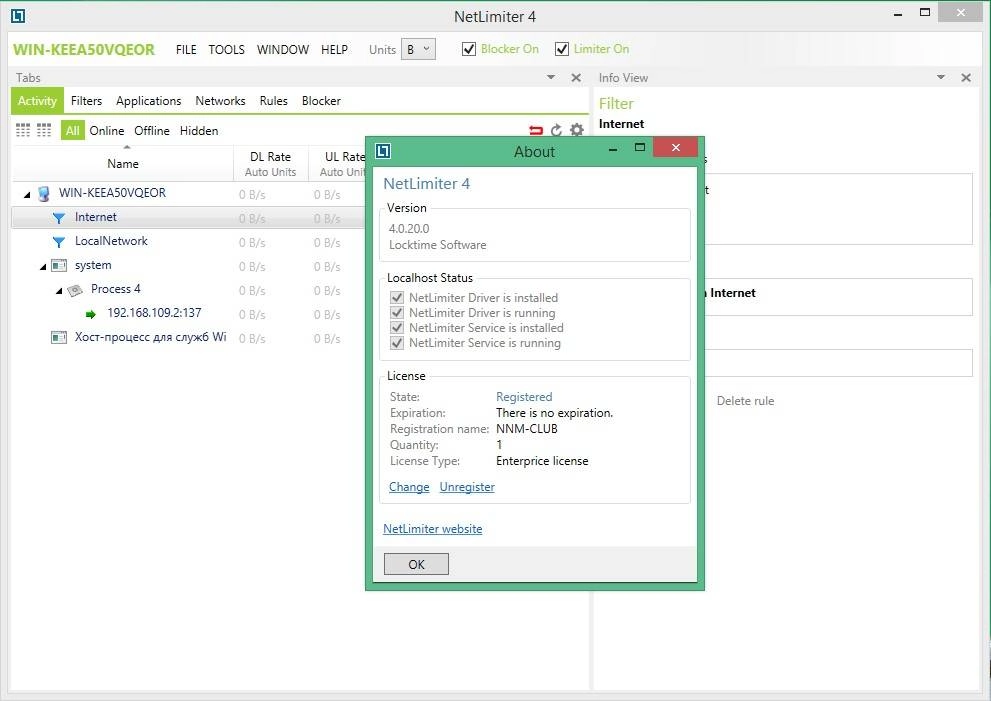The height and width of the screenshot is (701, 991).
Task: Click the red reset arrow icon
Action: coord(536,130)
